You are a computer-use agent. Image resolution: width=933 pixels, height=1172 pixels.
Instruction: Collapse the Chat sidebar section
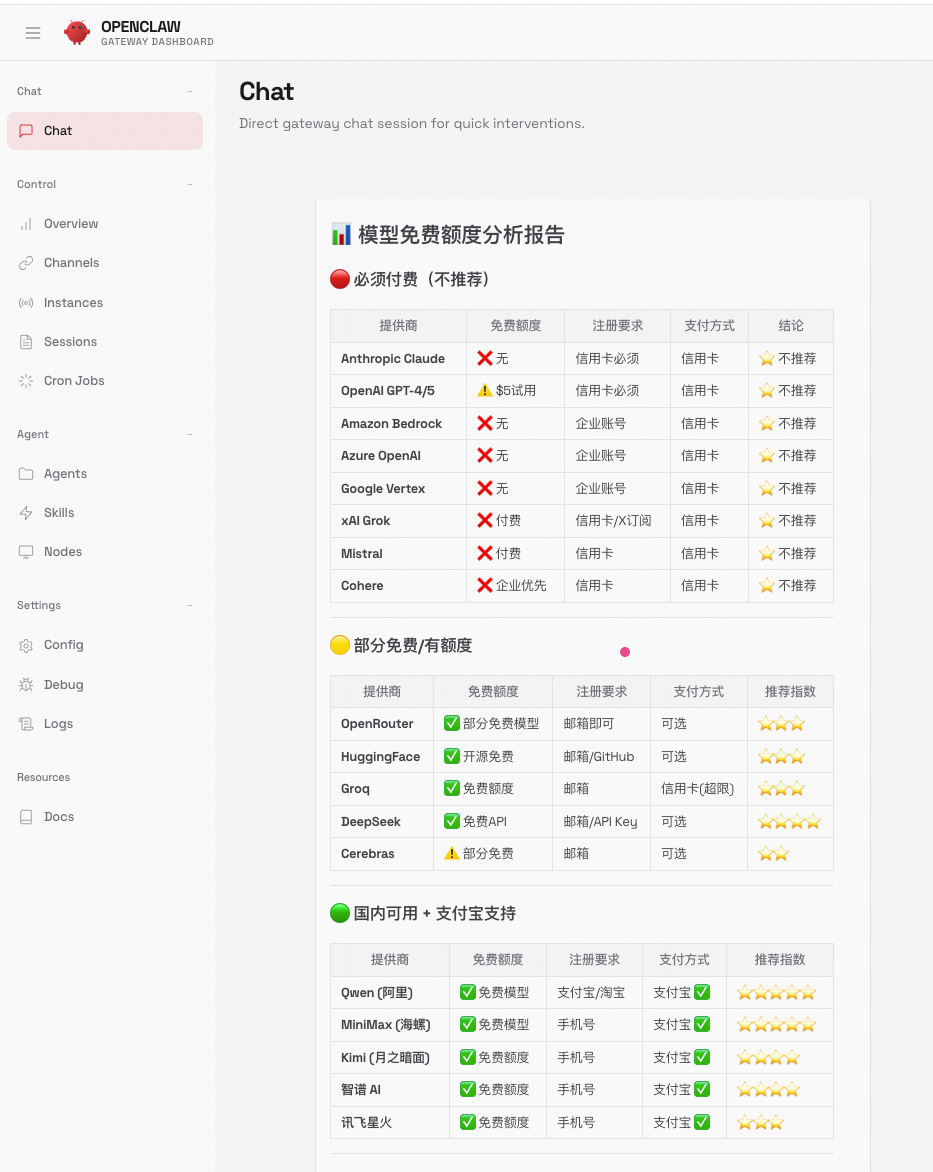(190, 91)
